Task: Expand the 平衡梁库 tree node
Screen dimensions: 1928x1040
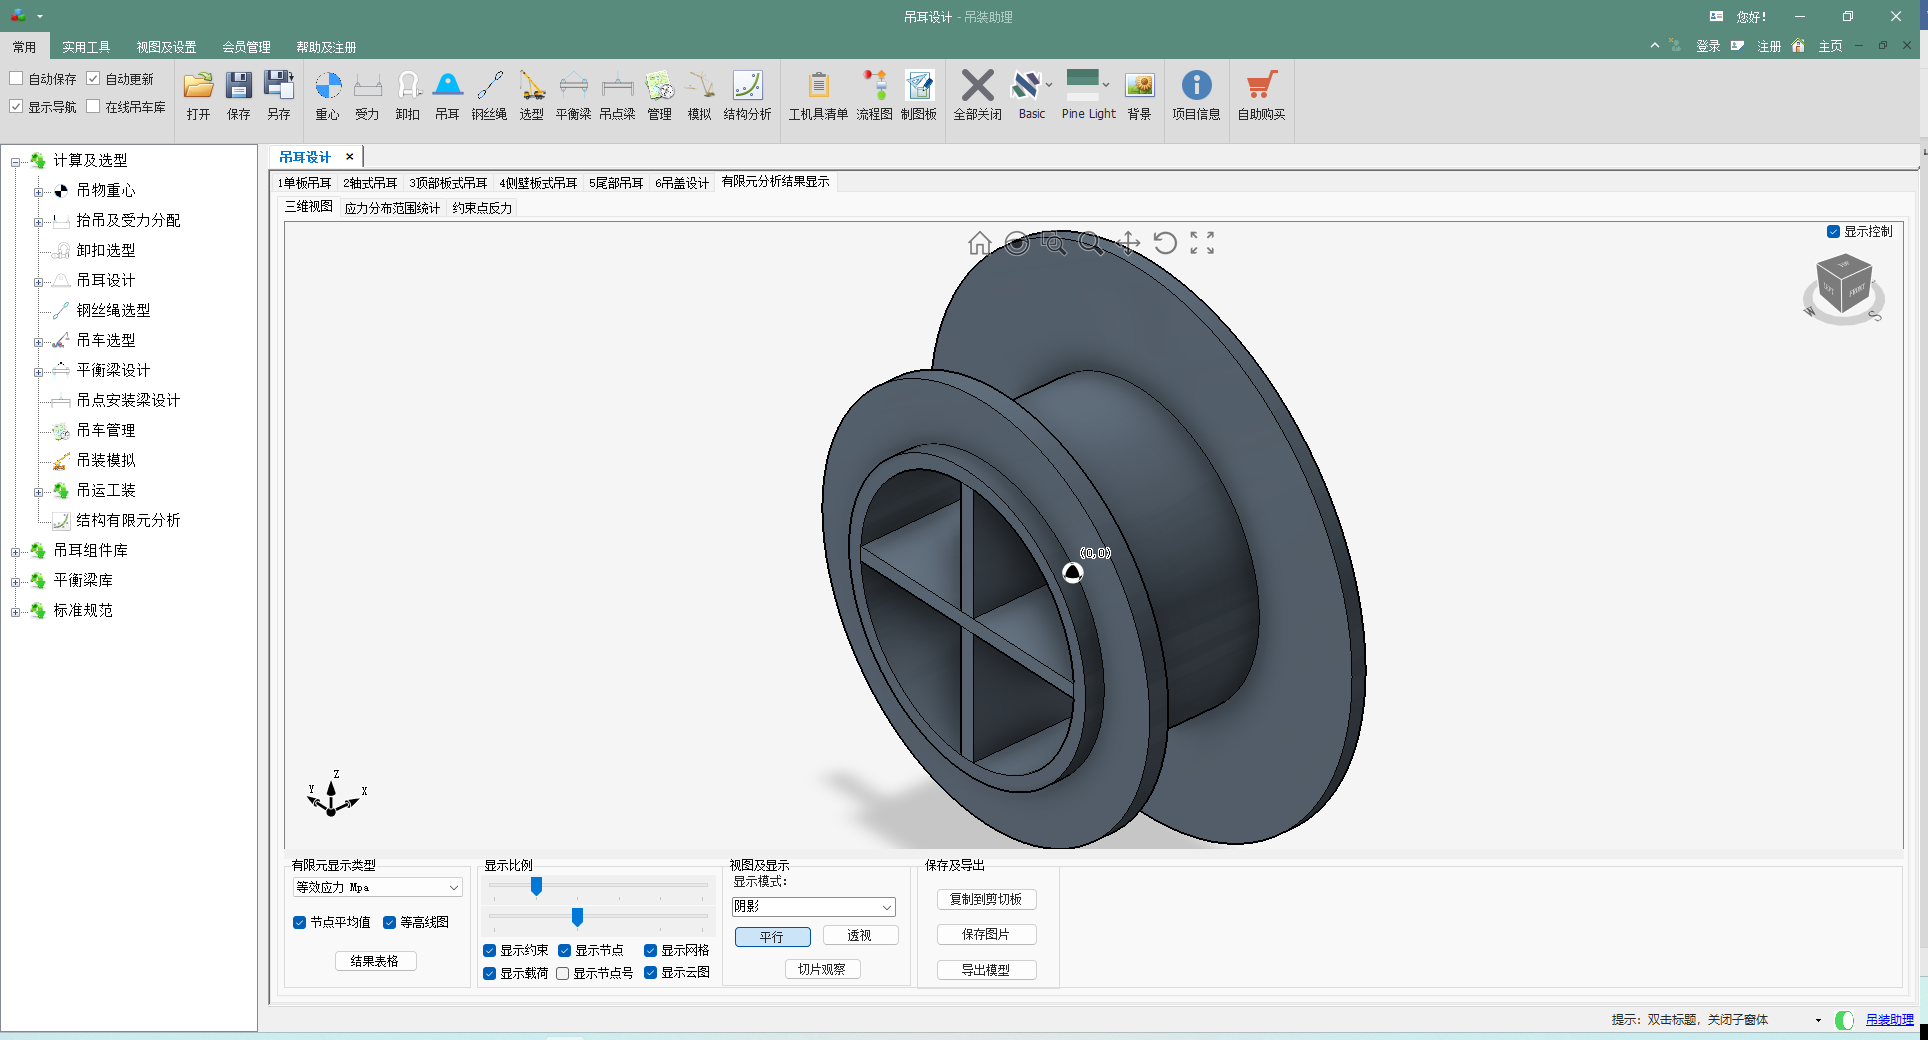Action: pos(15,581)
